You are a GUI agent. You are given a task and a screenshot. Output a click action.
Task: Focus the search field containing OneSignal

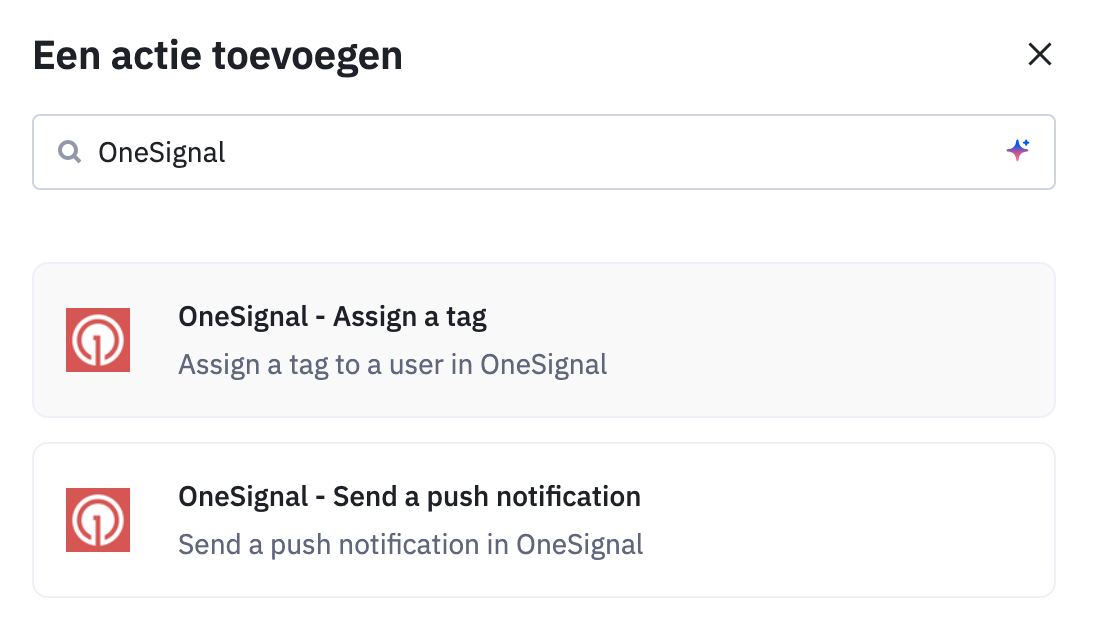coord(544,152)
